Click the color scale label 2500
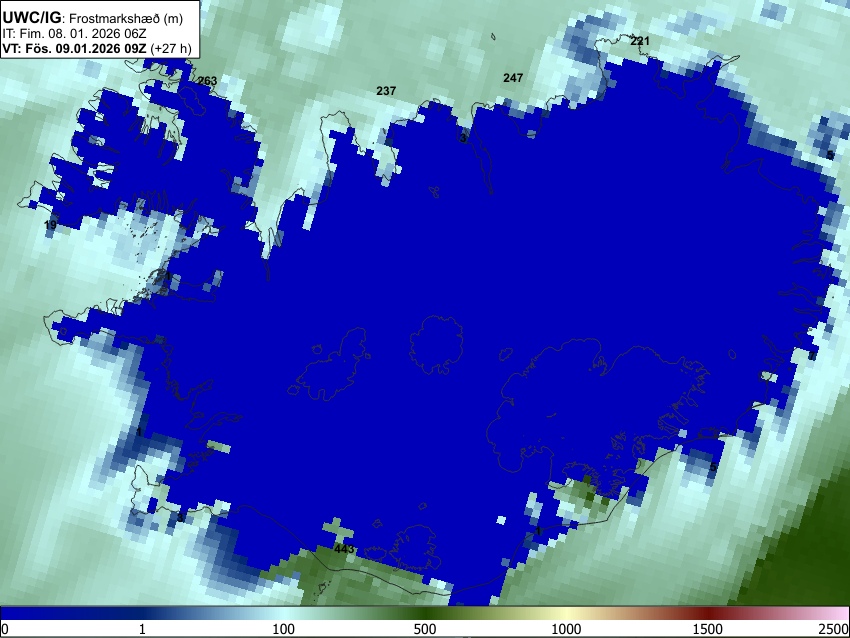Image resolution: width=850 pixels, height=638 pixels. 835,629
